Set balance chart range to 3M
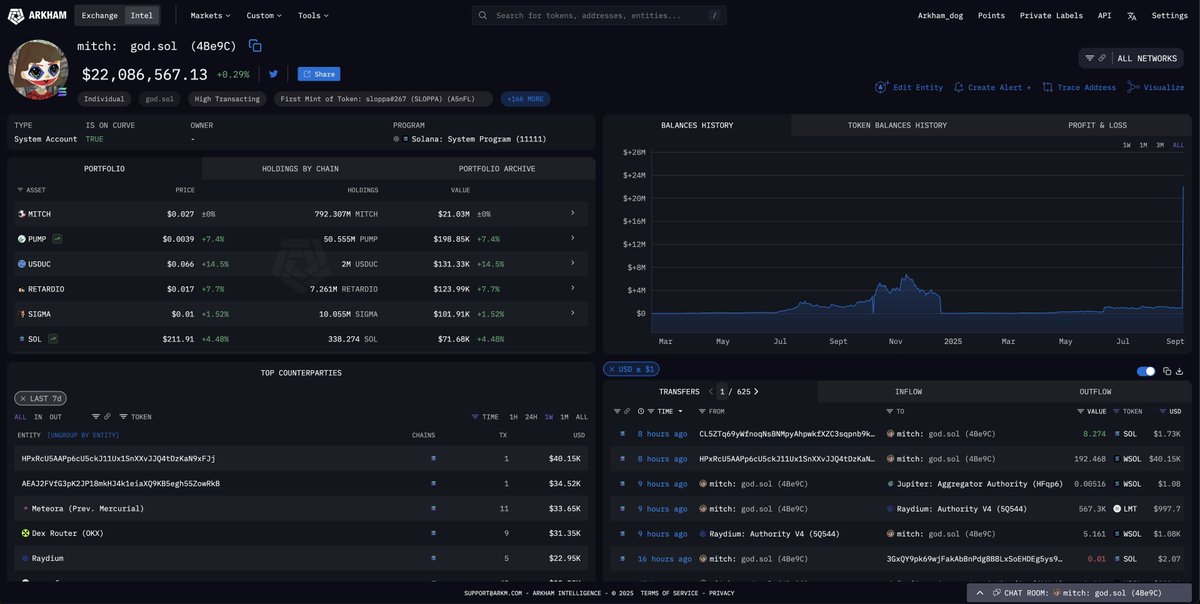 (1160, 145)
